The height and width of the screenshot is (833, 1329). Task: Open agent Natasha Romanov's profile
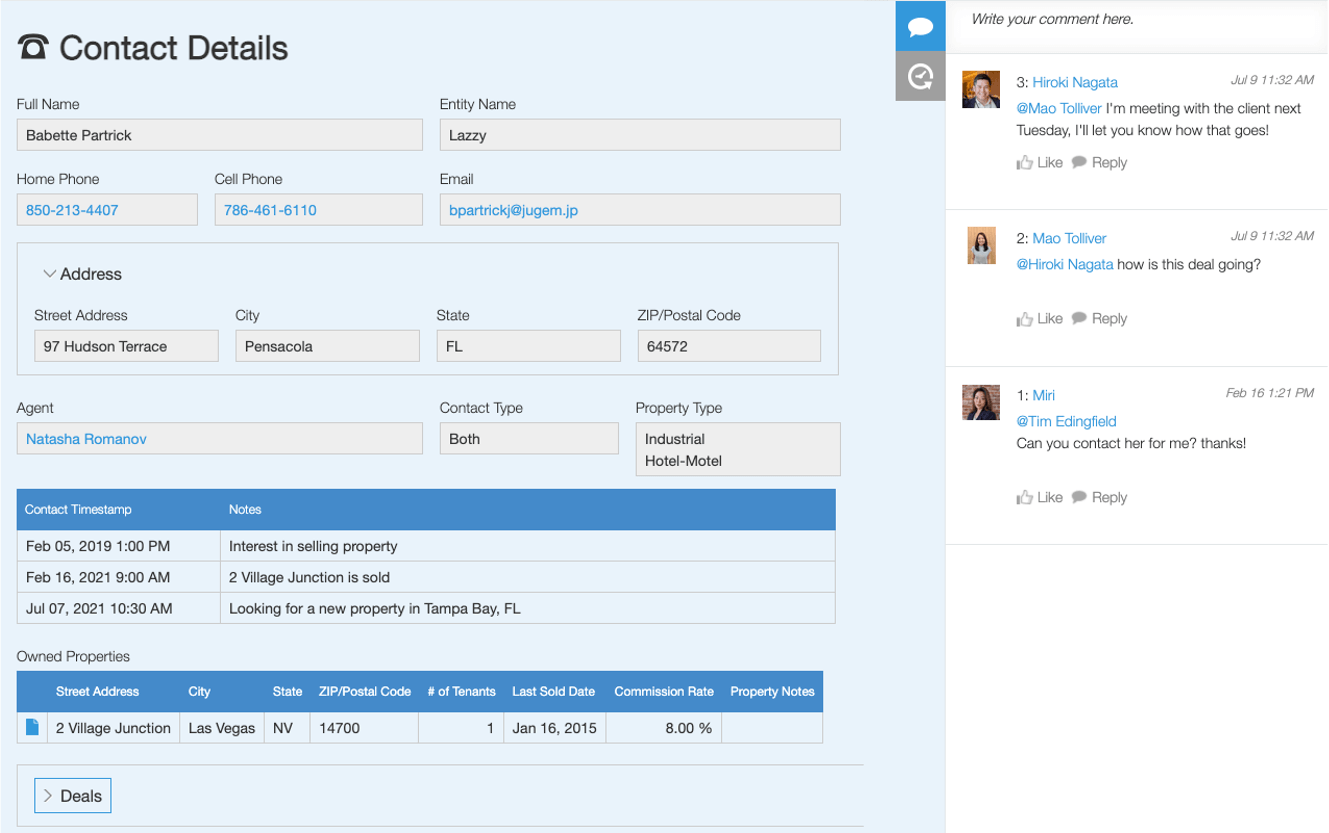tap(86, 439)
